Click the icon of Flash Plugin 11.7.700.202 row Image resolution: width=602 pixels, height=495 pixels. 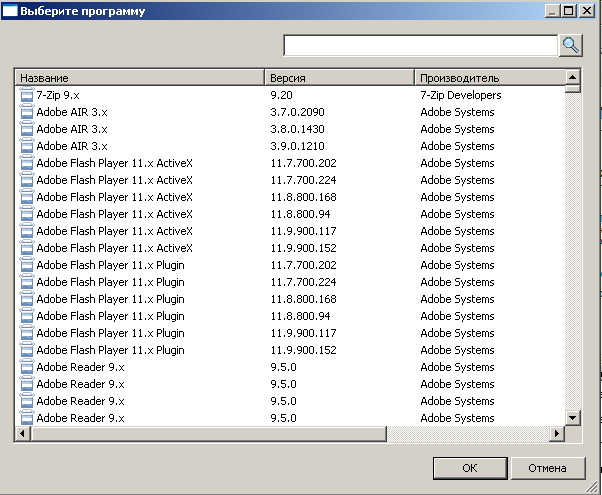click(x=26, y=265)
